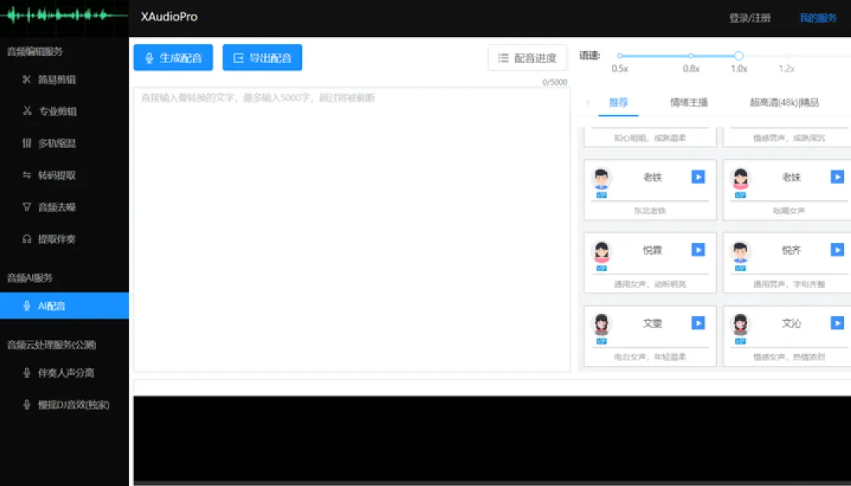Open 提取伴奏 accompaniment extraction

(x=56, y=239)
